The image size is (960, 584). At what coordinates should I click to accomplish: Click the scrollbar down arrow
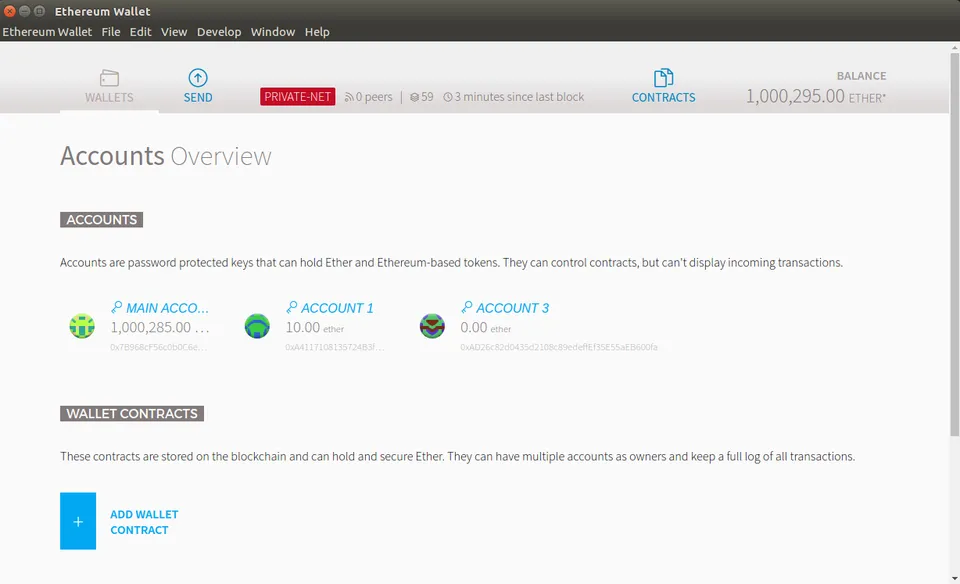point(954,578)
